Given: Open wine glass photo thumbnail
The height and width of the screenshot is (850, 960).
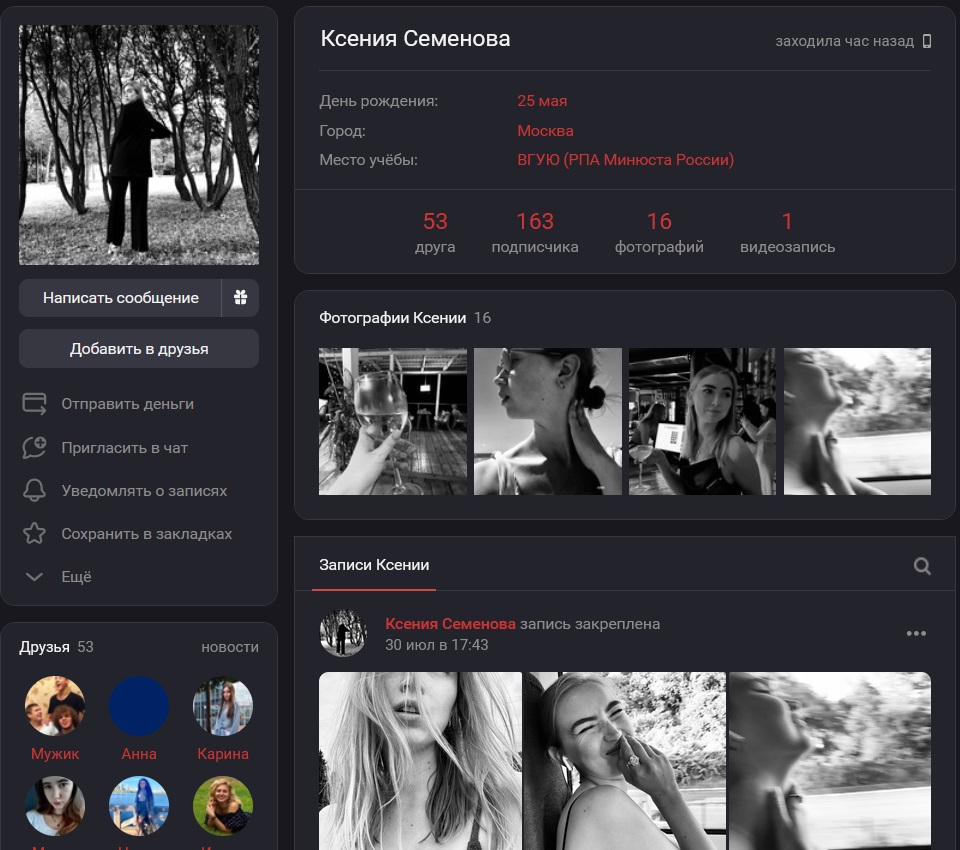Looking at the screenshot, I should (x=392, y=421).
